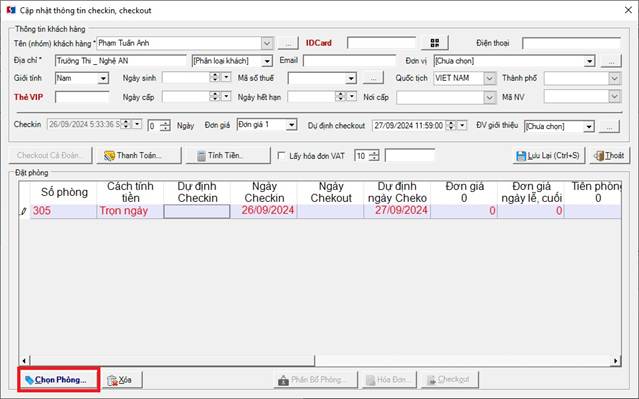639x399 pixels.
Task: Click the pencil edit marker on row 305
Action: (24, 211)
